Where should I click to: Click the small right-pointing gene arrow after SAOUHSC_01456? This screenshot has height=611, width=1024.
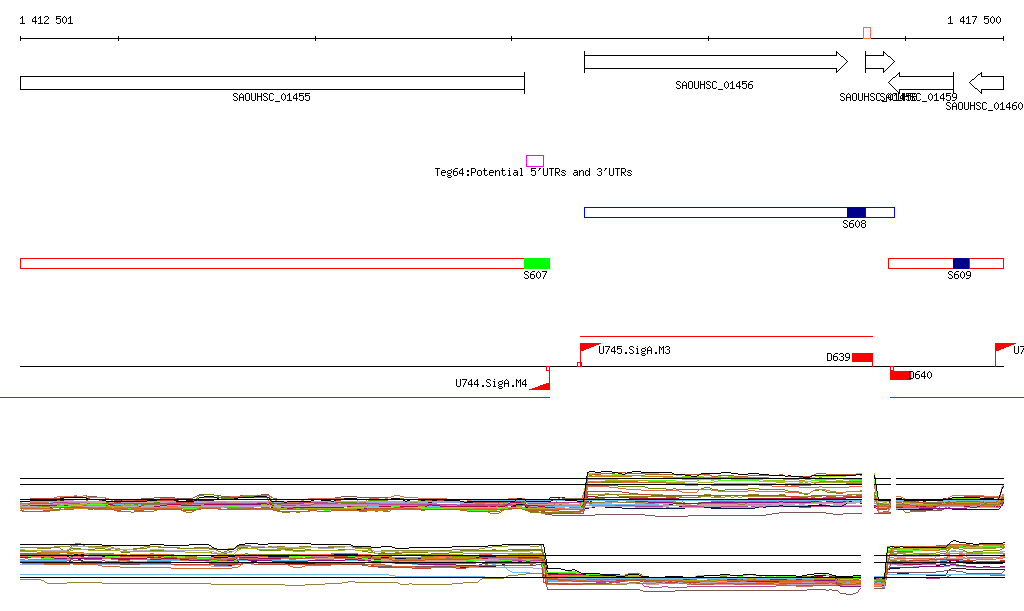pyautogui.click(x=880, y=62)
